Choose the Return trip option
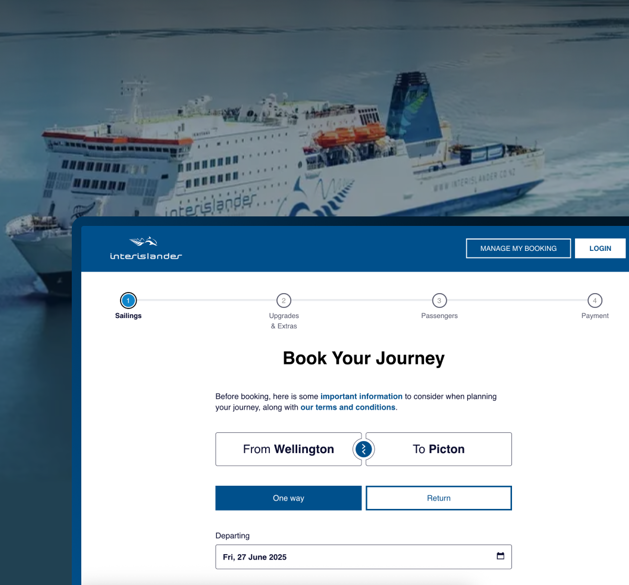The width and height of the screenshot is (629, 585). point(439,498)
